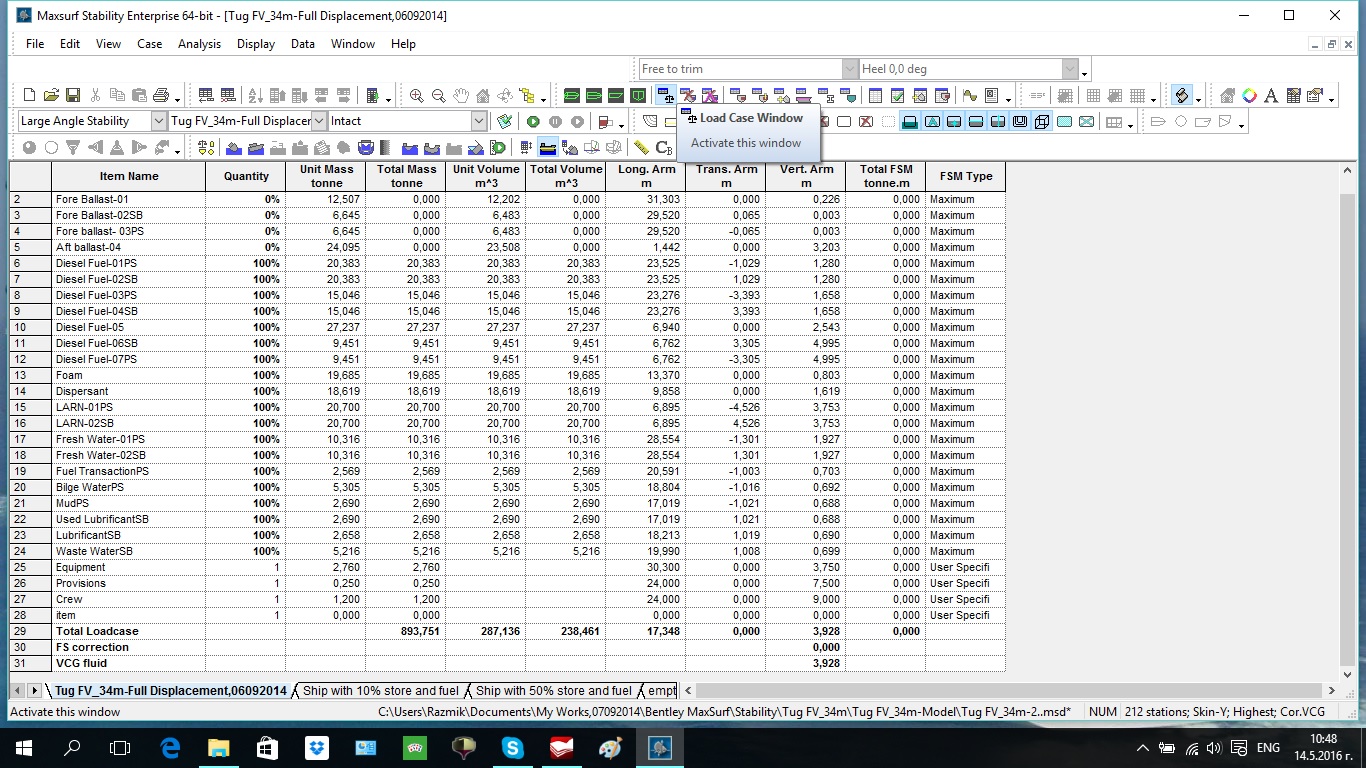Click the Item Name column header
The width and height of the screenshot is (1366, 768).
pyautogui.click(x=129, y=176)
